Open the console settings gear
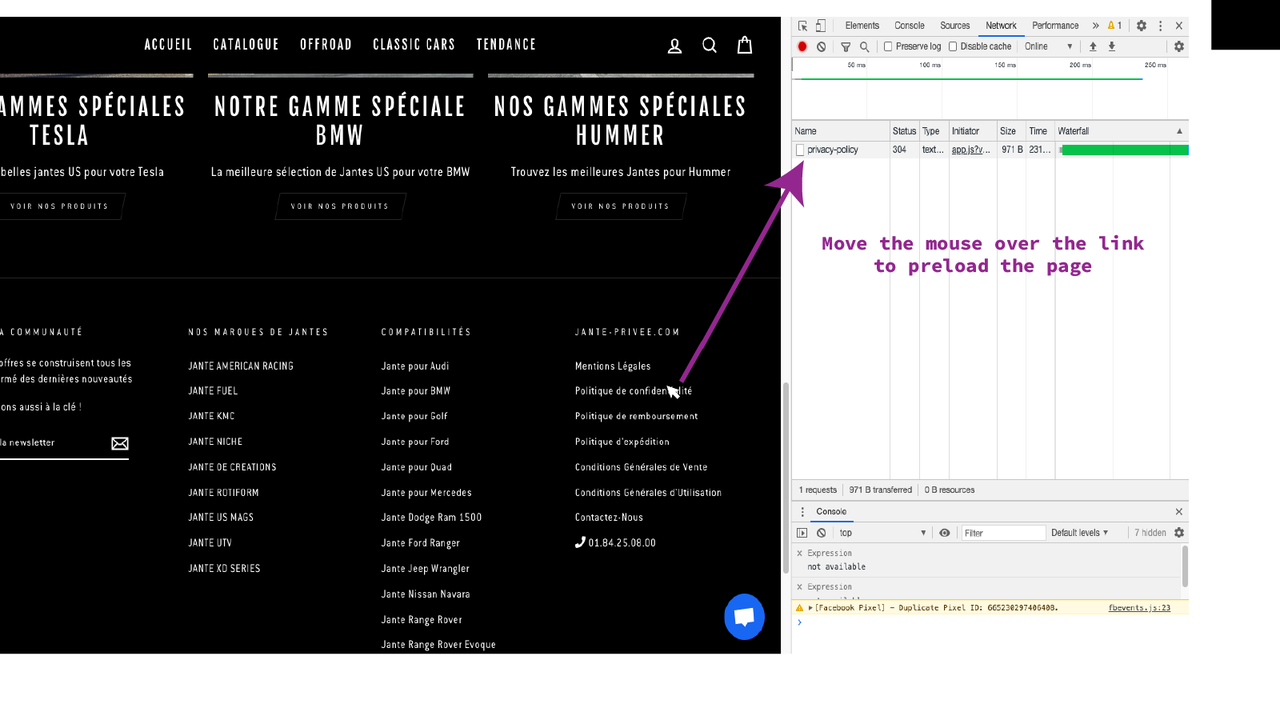The height and width of the screenshot is (720, 1280). [1179, 533]
